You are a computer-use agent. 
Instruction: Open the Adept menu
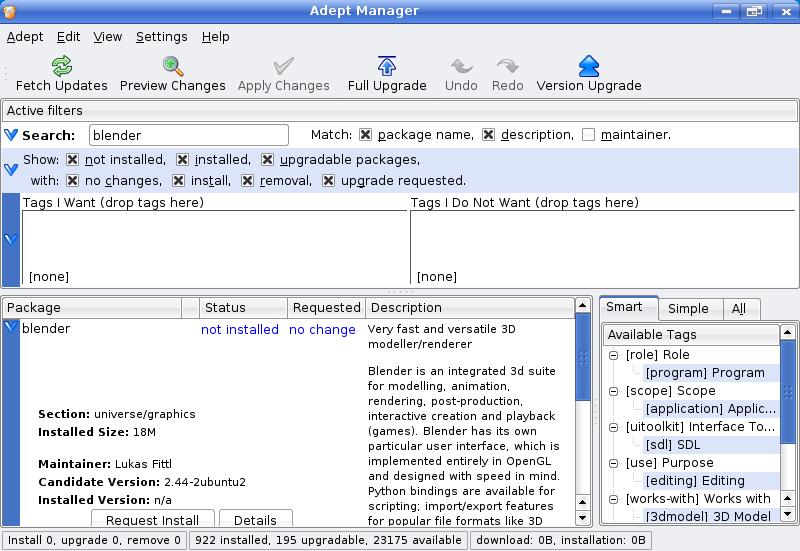25,37
